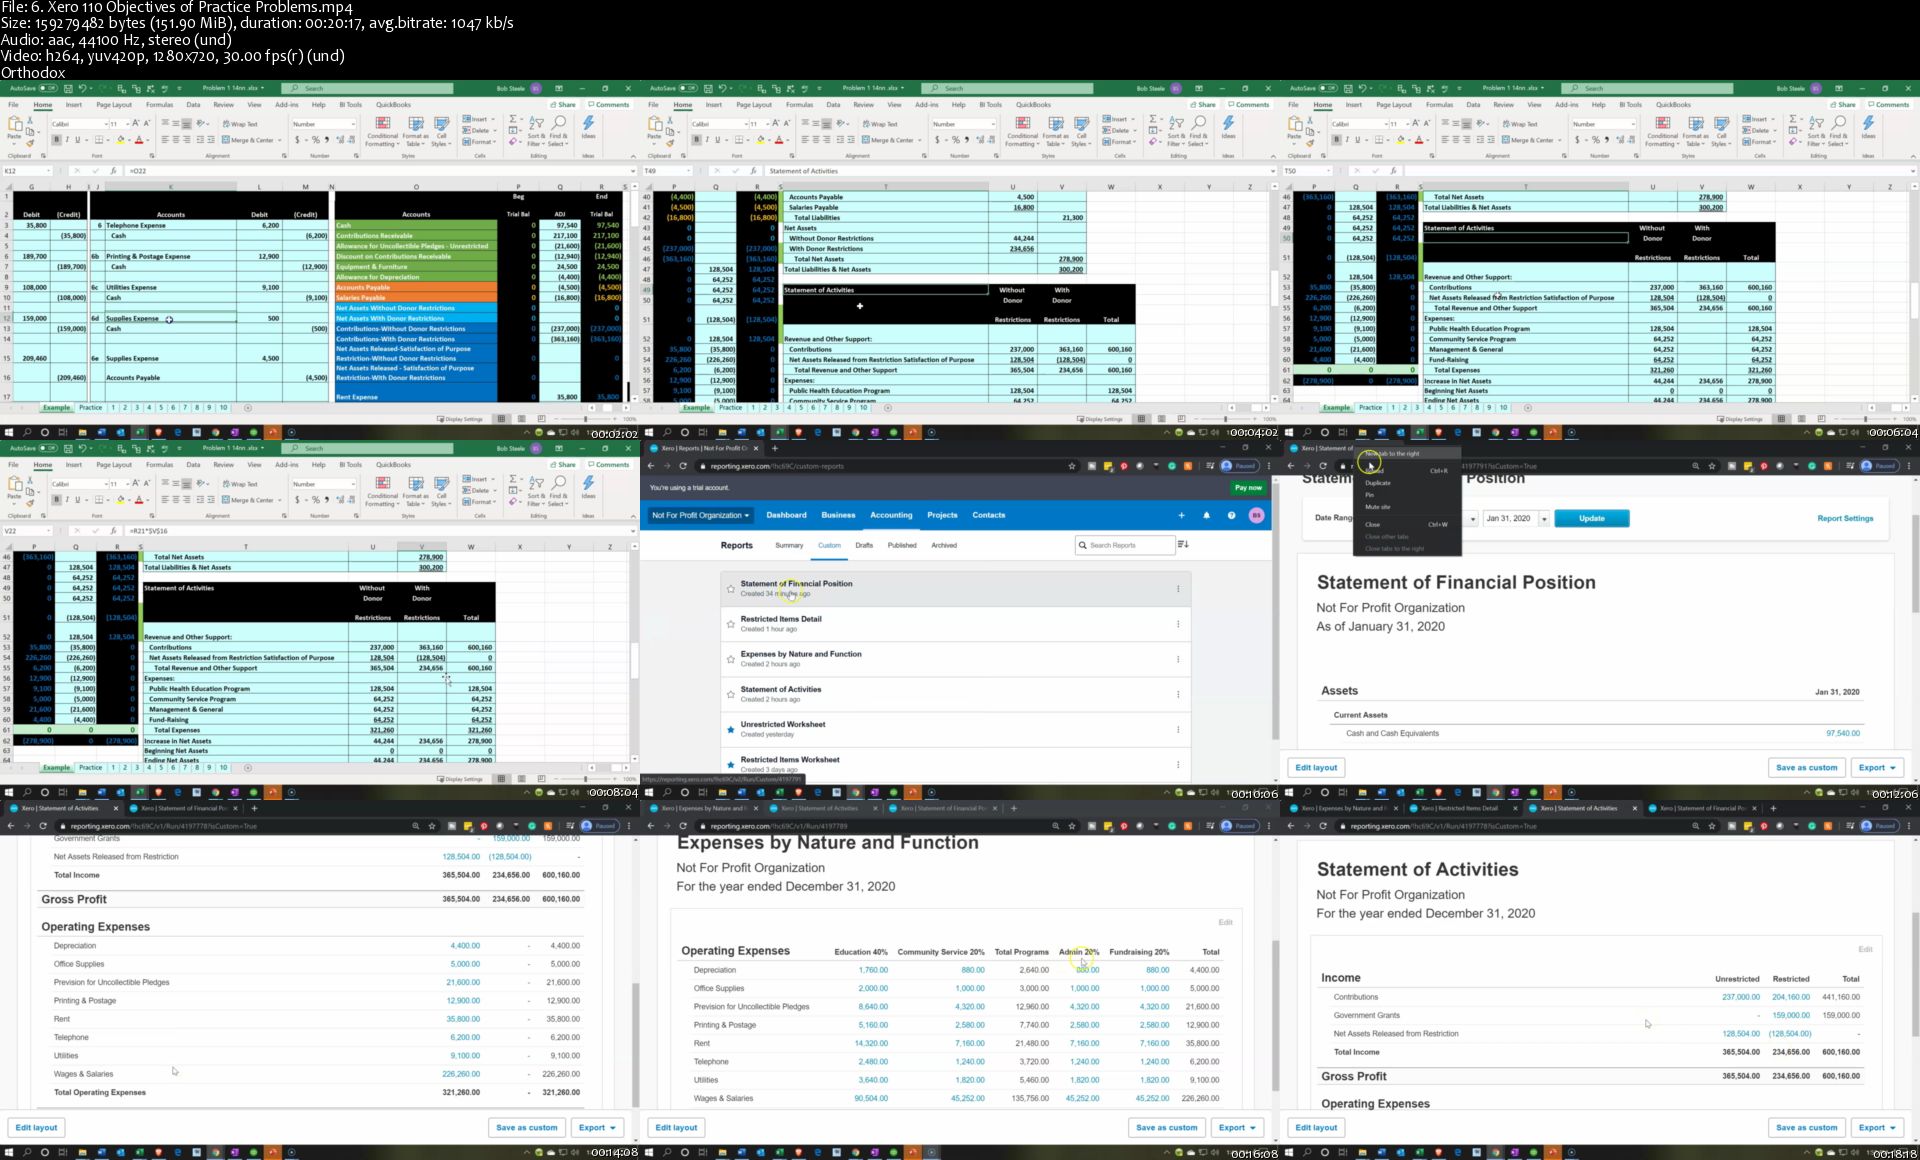The height and width of the screenshot is (1160, 1920).
Task: Open the three-dot menu for Expenses by Nature and Function
Action: point(1178,659)
